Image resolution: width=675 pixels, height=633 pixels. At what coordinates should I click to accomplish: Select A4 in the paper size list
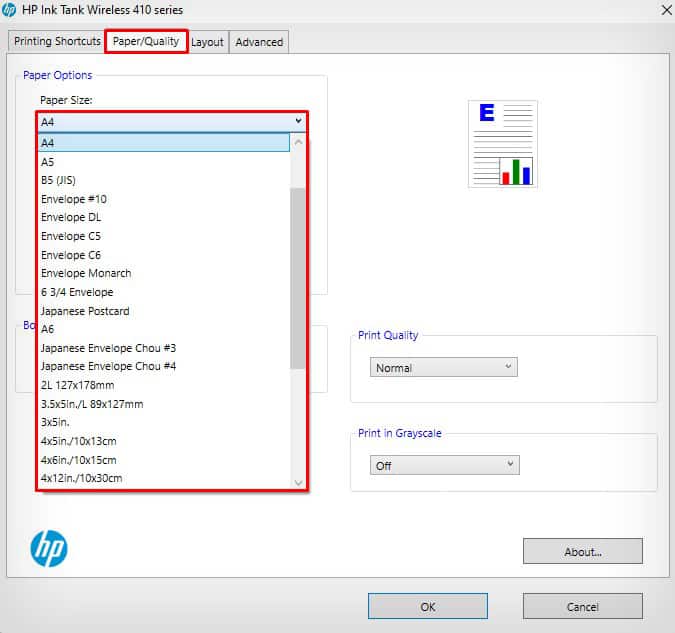point(164,143)
